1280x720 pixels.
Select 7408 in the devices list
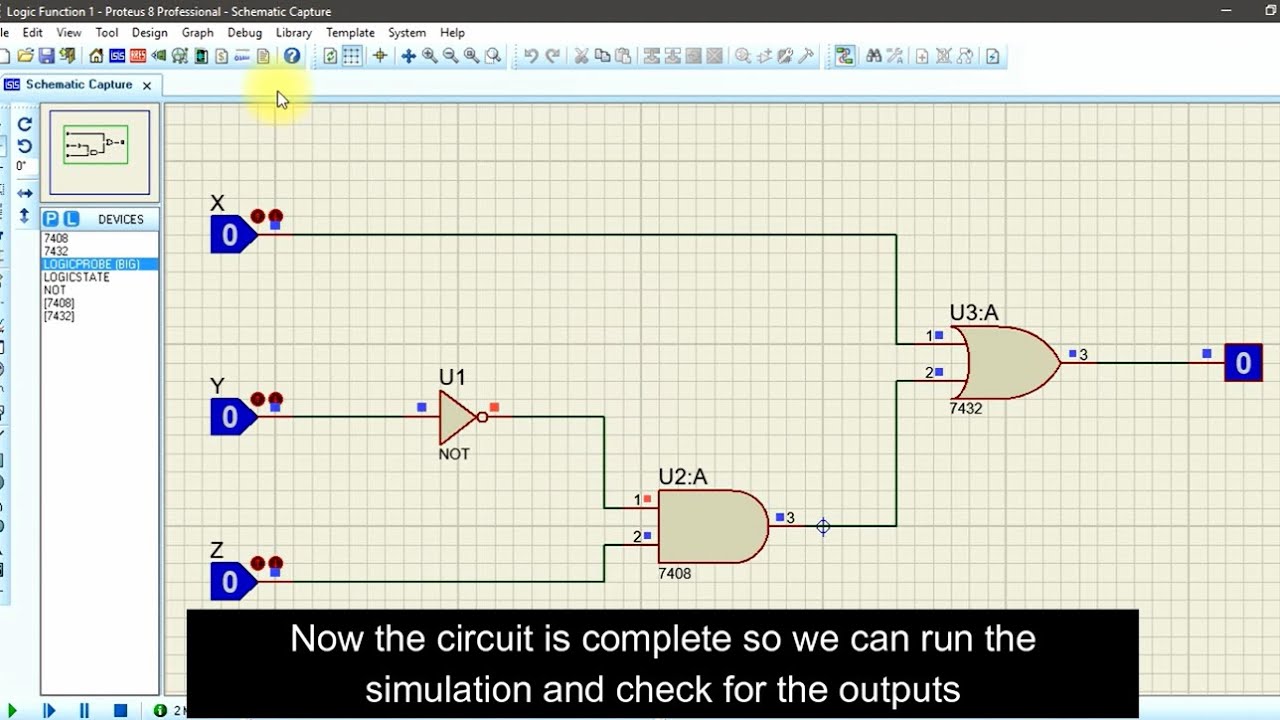tap(56, 239)
